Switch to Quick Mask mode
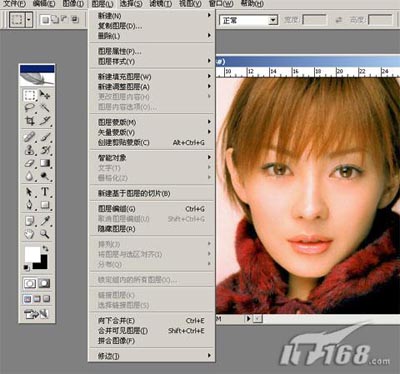The height and width of the screenshot is (374, 400). point(44,283)
